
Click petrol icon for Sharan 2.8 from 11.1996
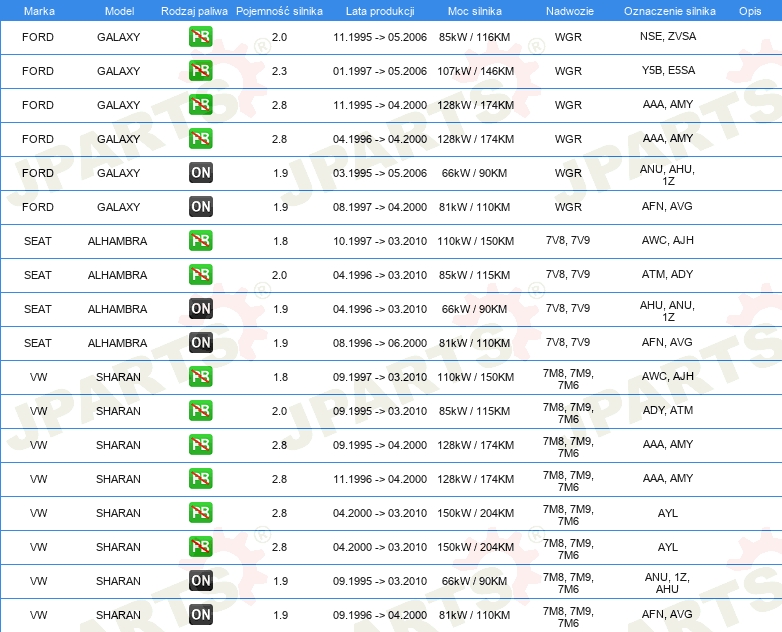(200, 478)
